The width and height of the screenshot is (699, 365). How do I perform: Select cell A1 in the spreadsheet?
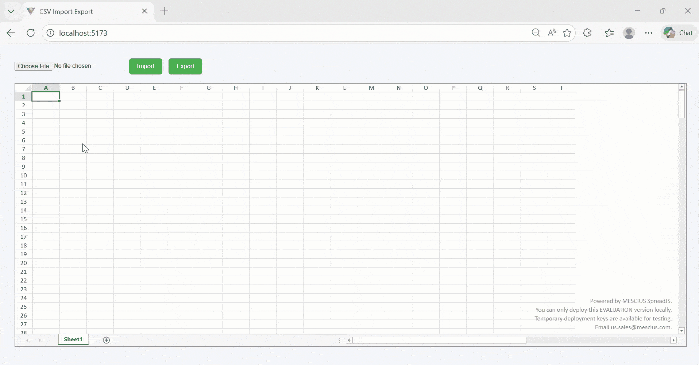point(46,97)
